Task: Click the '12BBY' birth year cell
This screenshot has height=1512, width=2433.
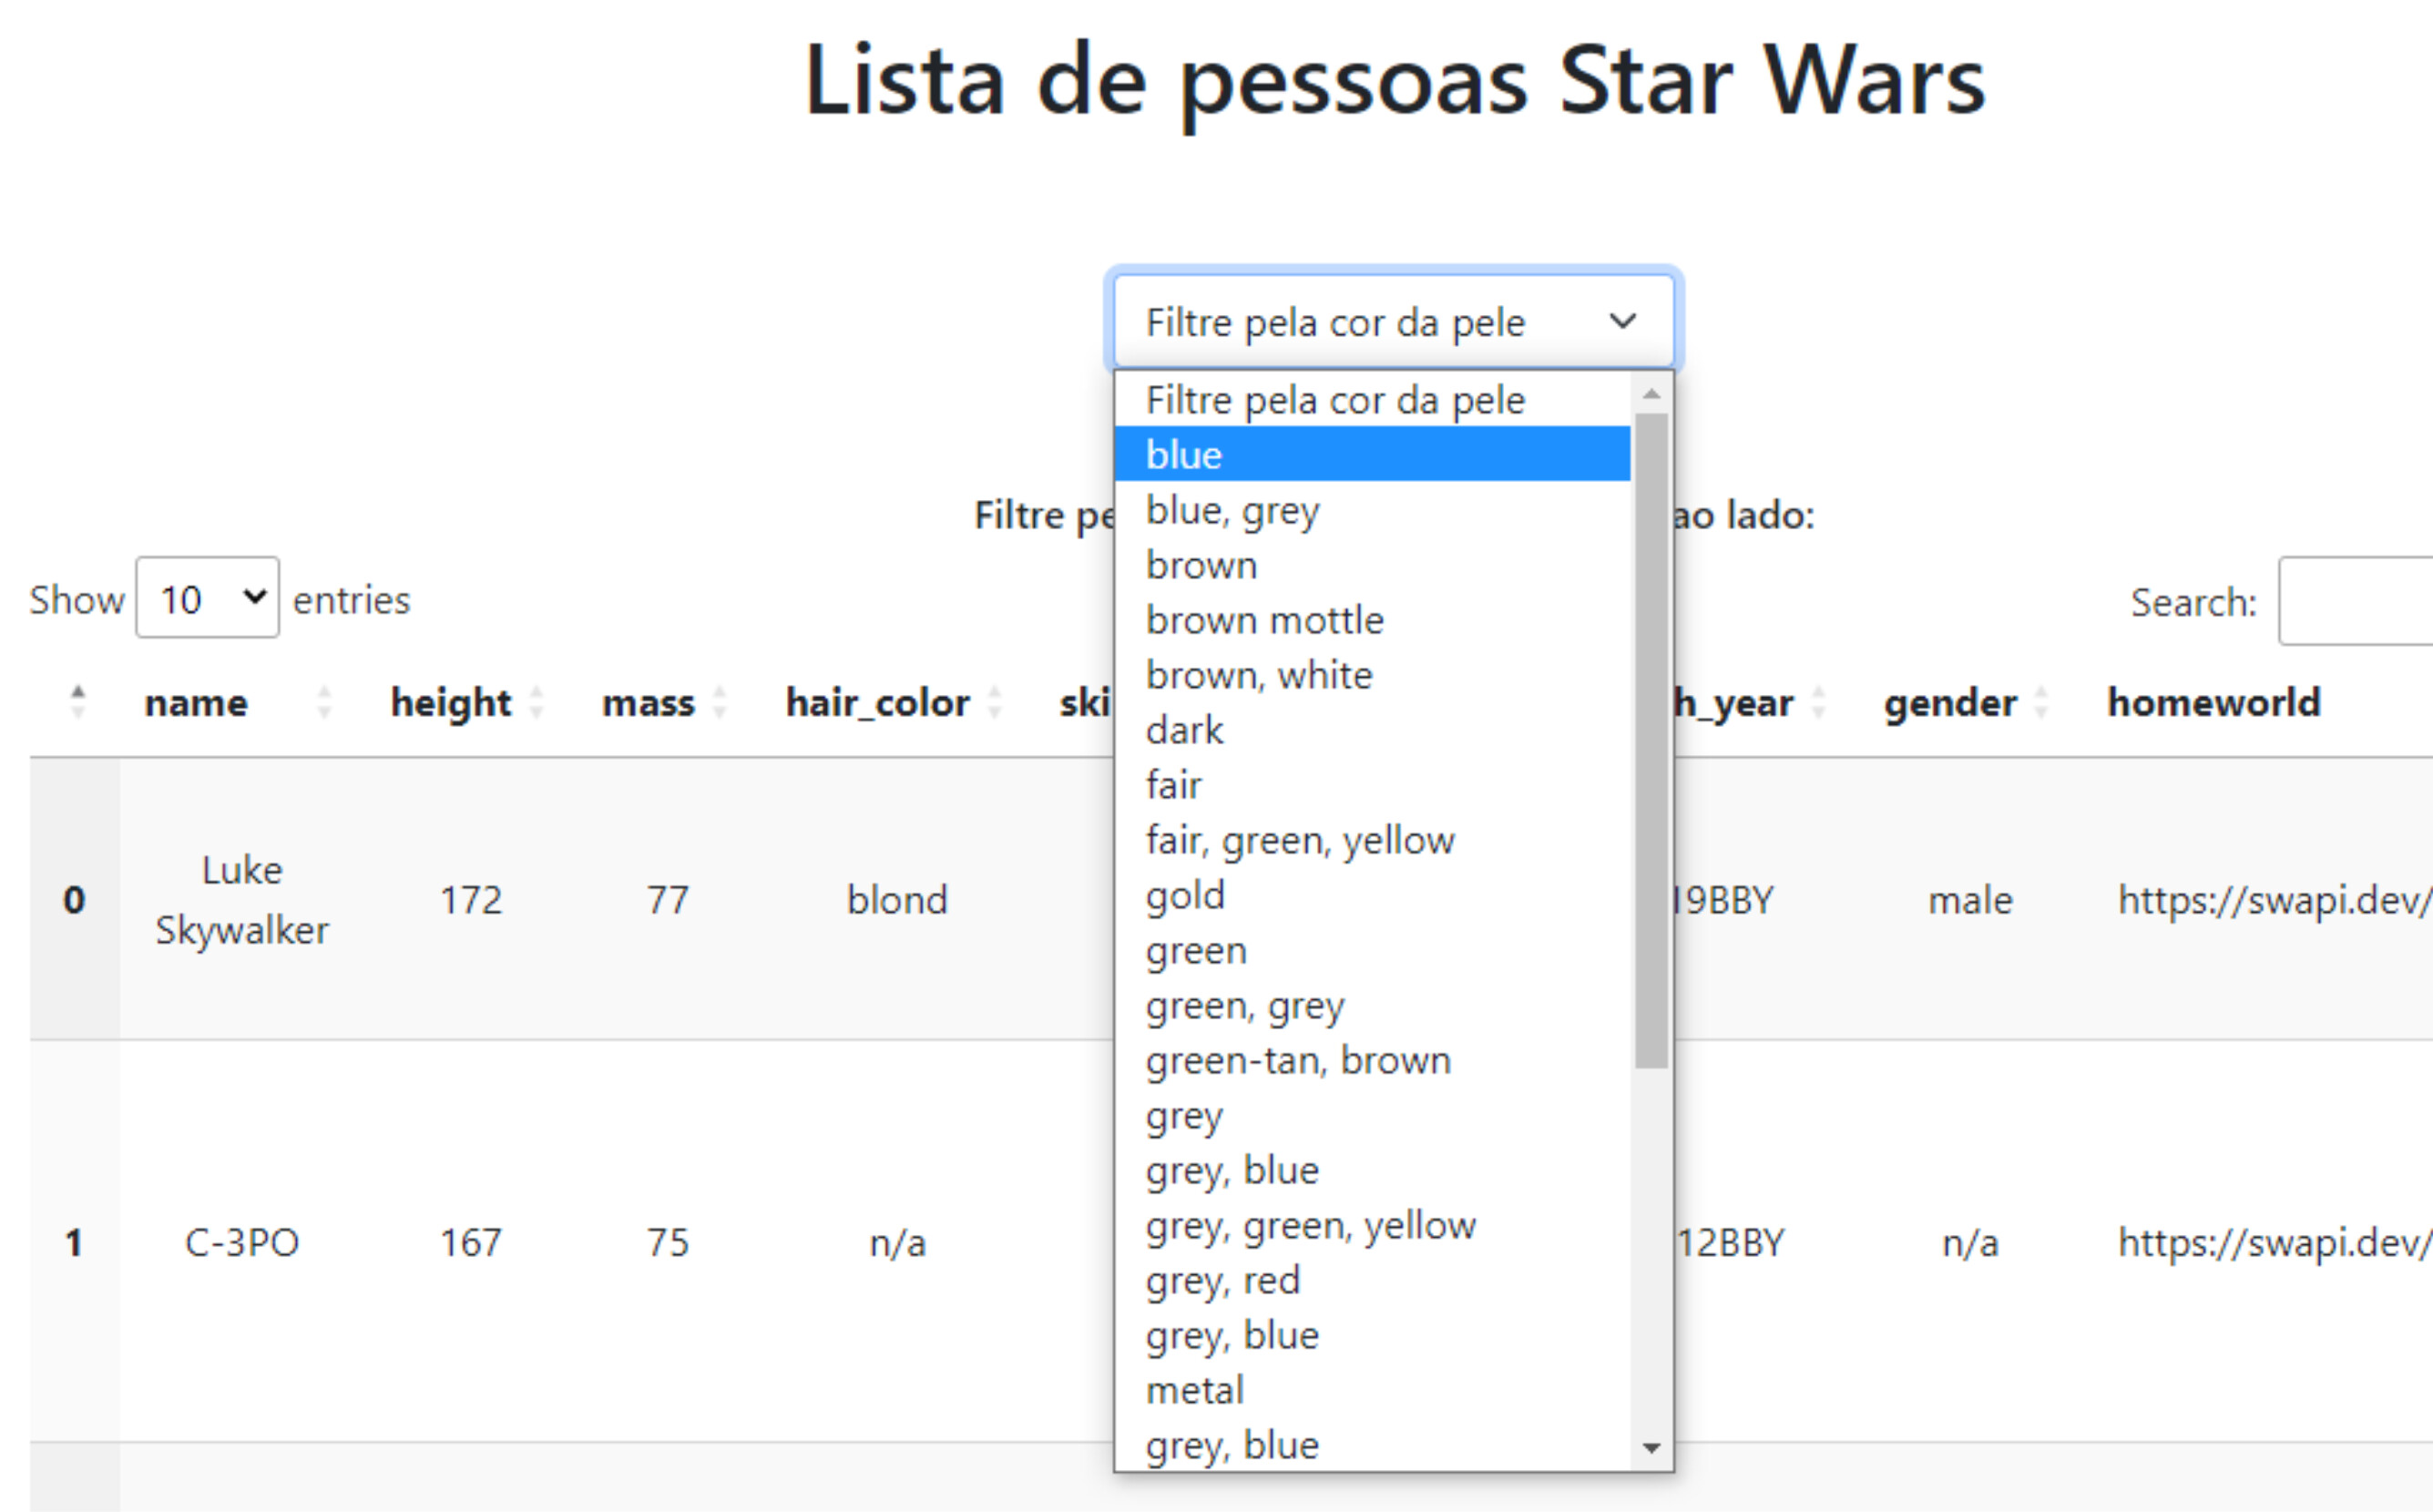Action: point(1729,1242)
